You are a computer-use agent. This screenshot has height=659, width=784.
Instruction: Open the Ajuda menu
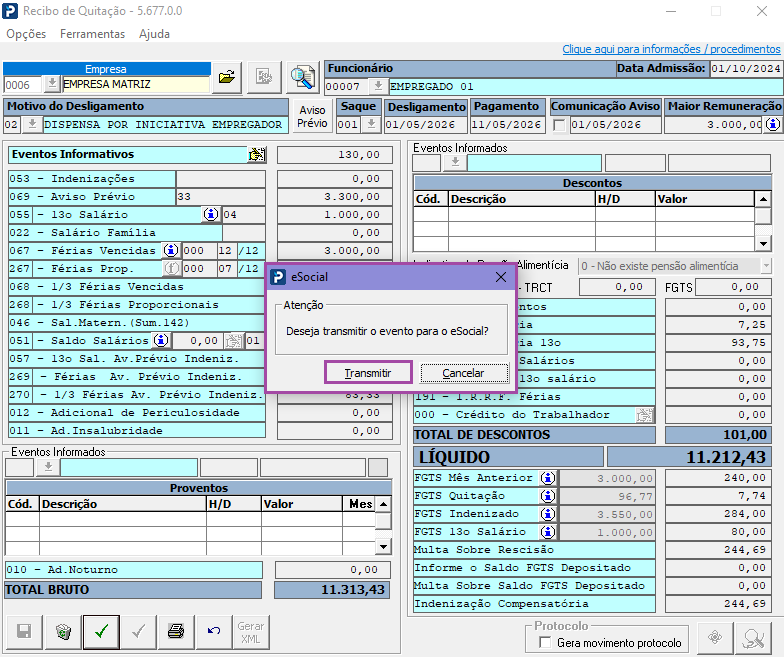(x=154, y=34)
